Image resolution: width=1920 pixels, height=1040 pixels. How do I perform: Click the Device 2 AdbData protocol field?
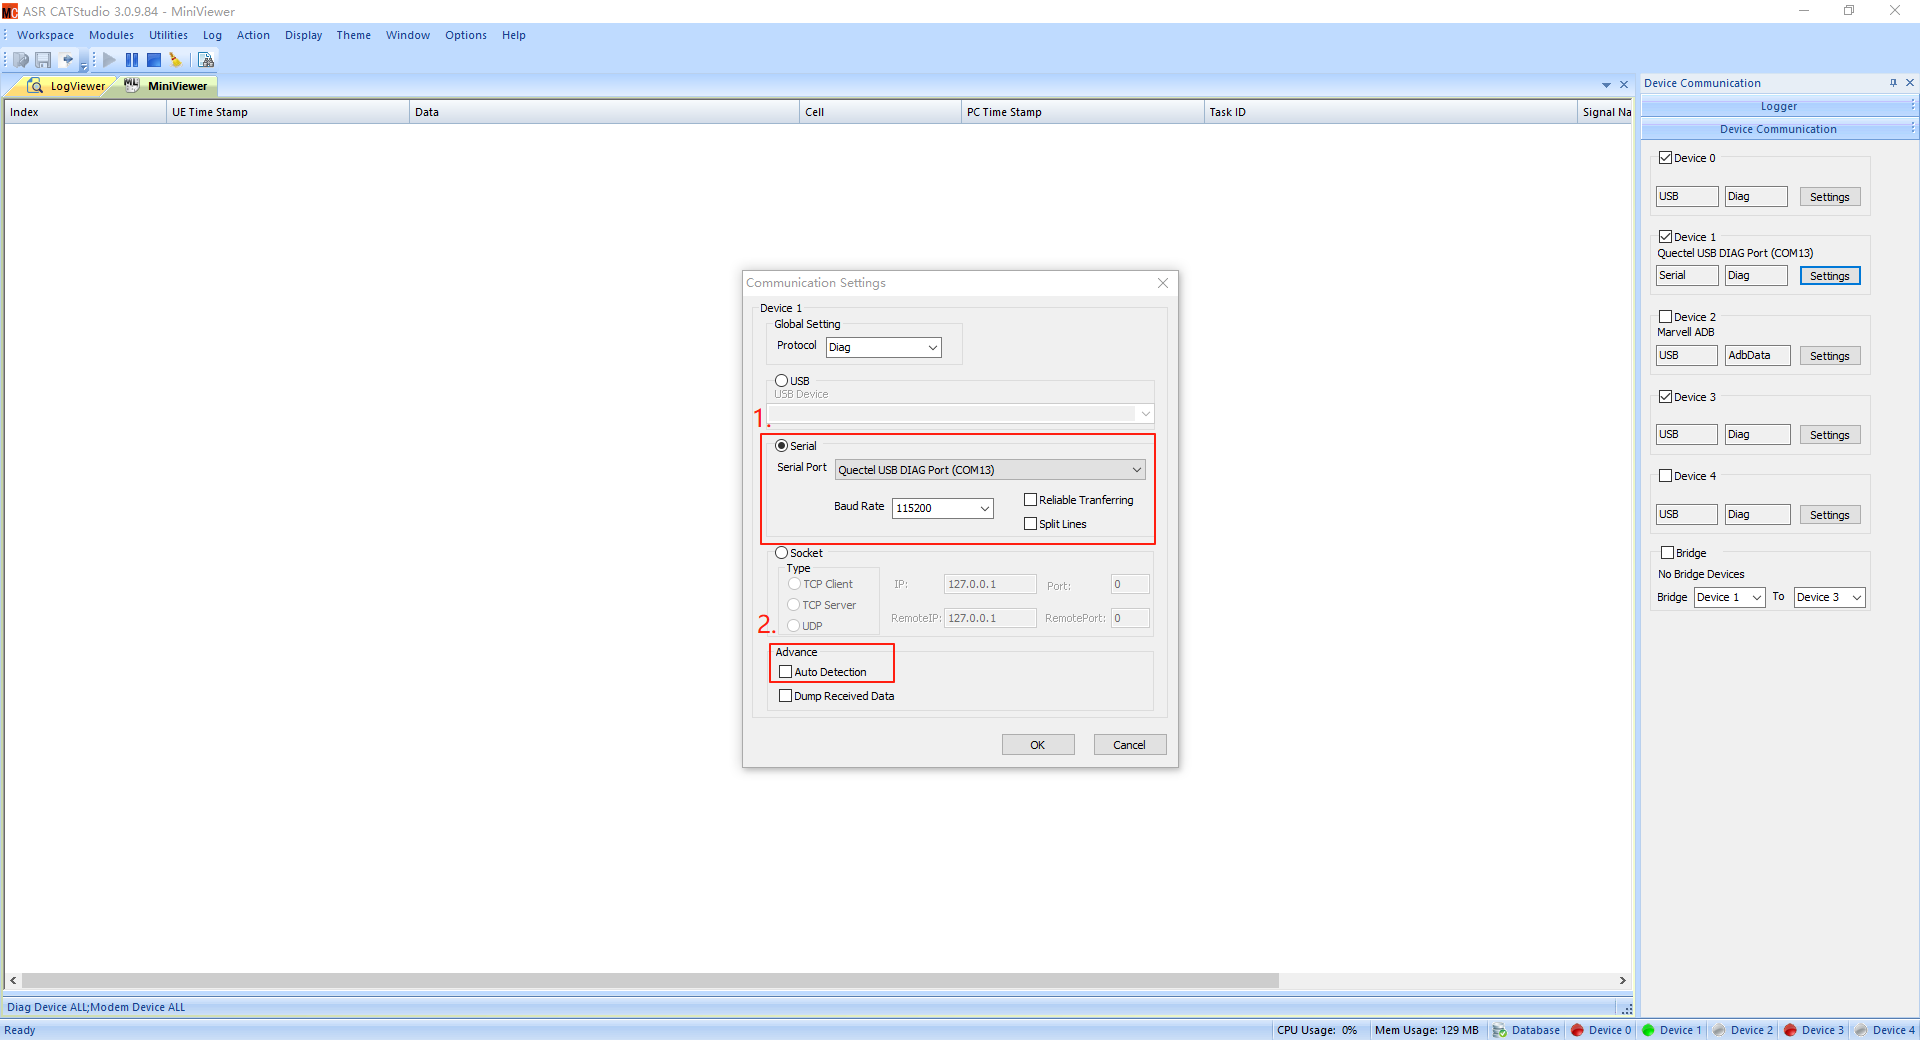[x=1757, y=356]
